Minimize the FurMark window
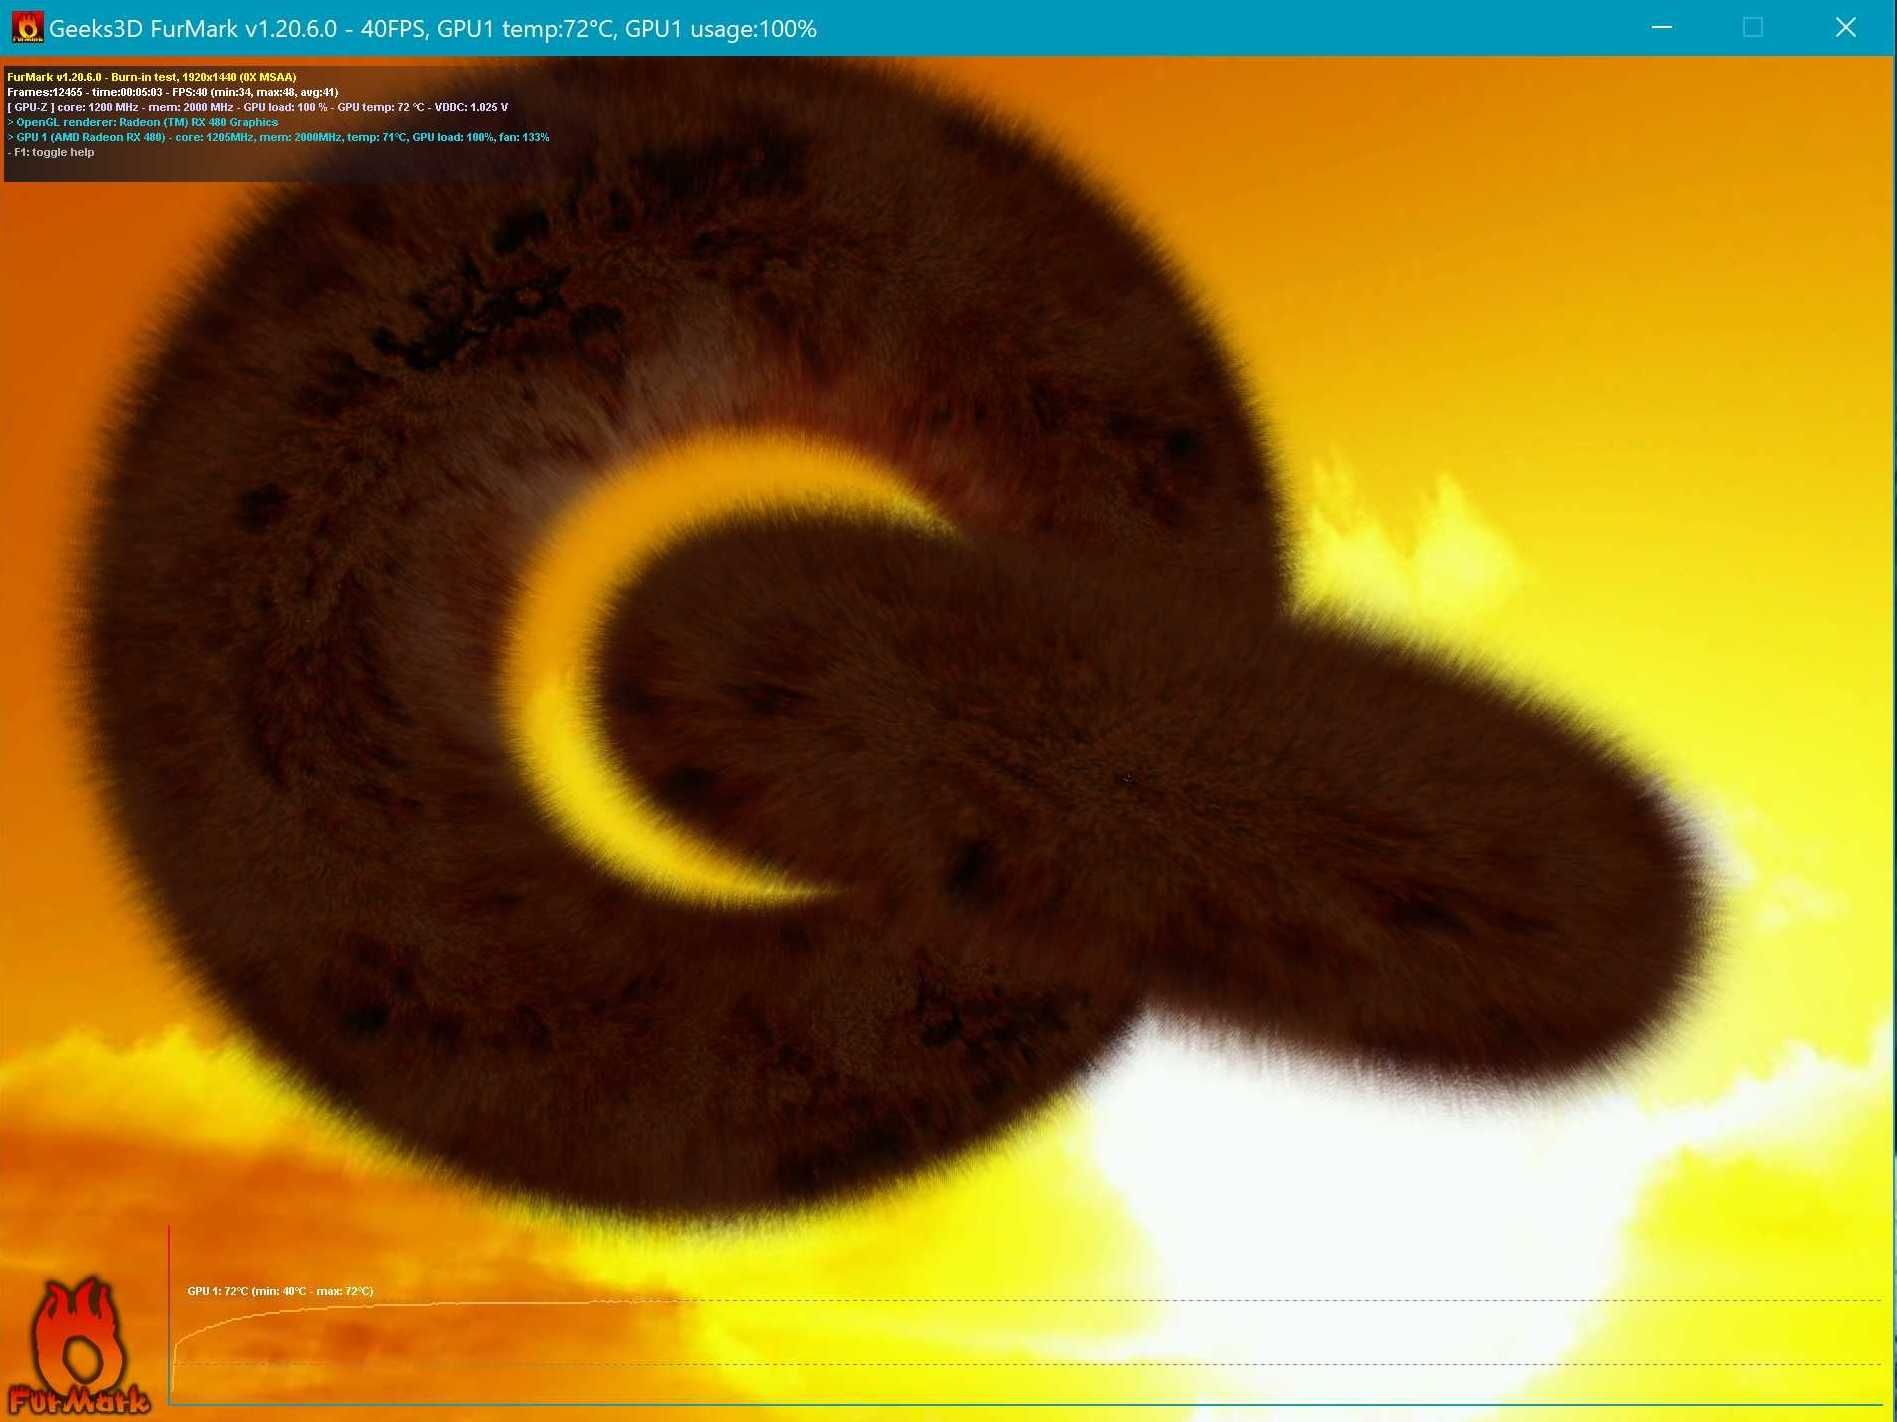This screenshot has height=1422, width=1897. coord(1662,28)
